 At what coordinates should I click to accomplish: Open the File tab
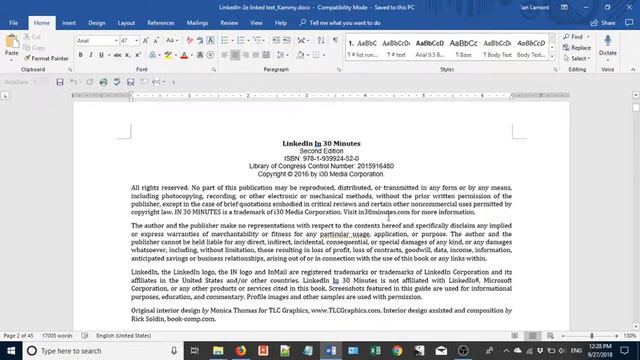tap(13, 23)
